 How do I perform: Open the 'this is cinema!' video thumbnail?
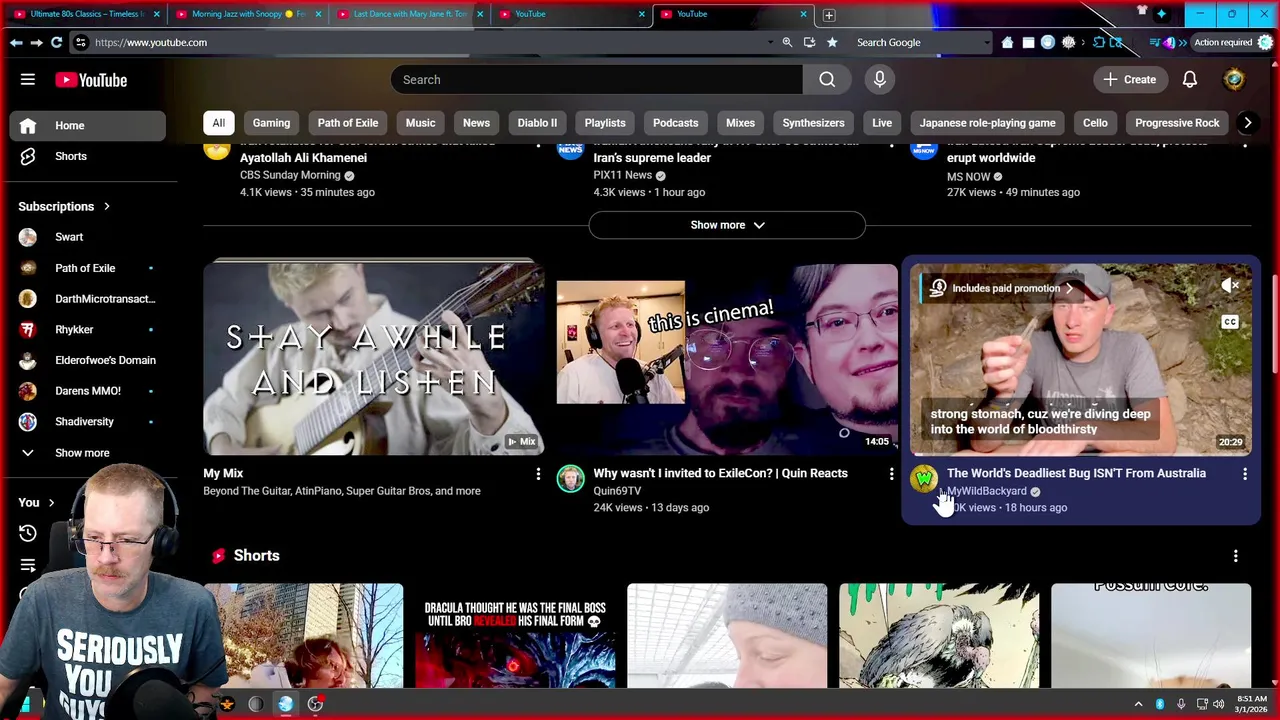point(727,360)
